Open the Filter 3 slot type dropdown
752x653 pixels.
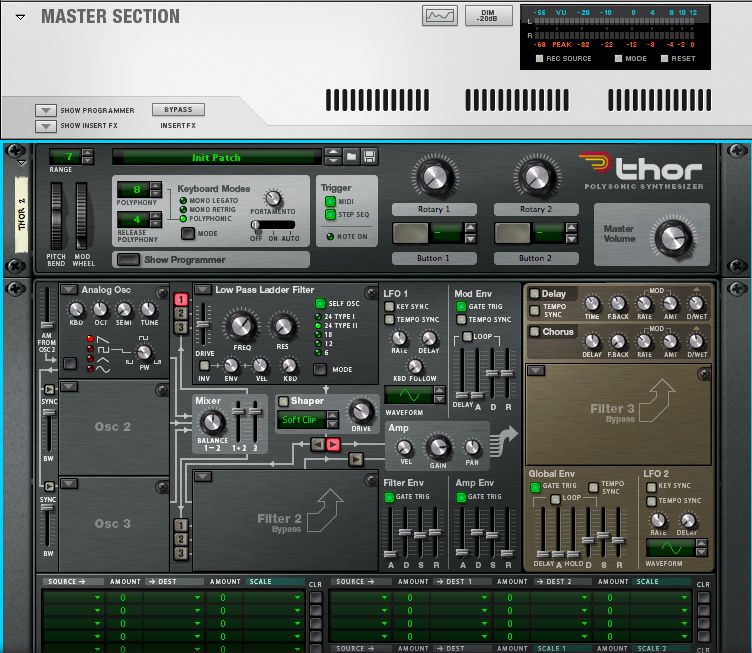(x=536, y=370)
